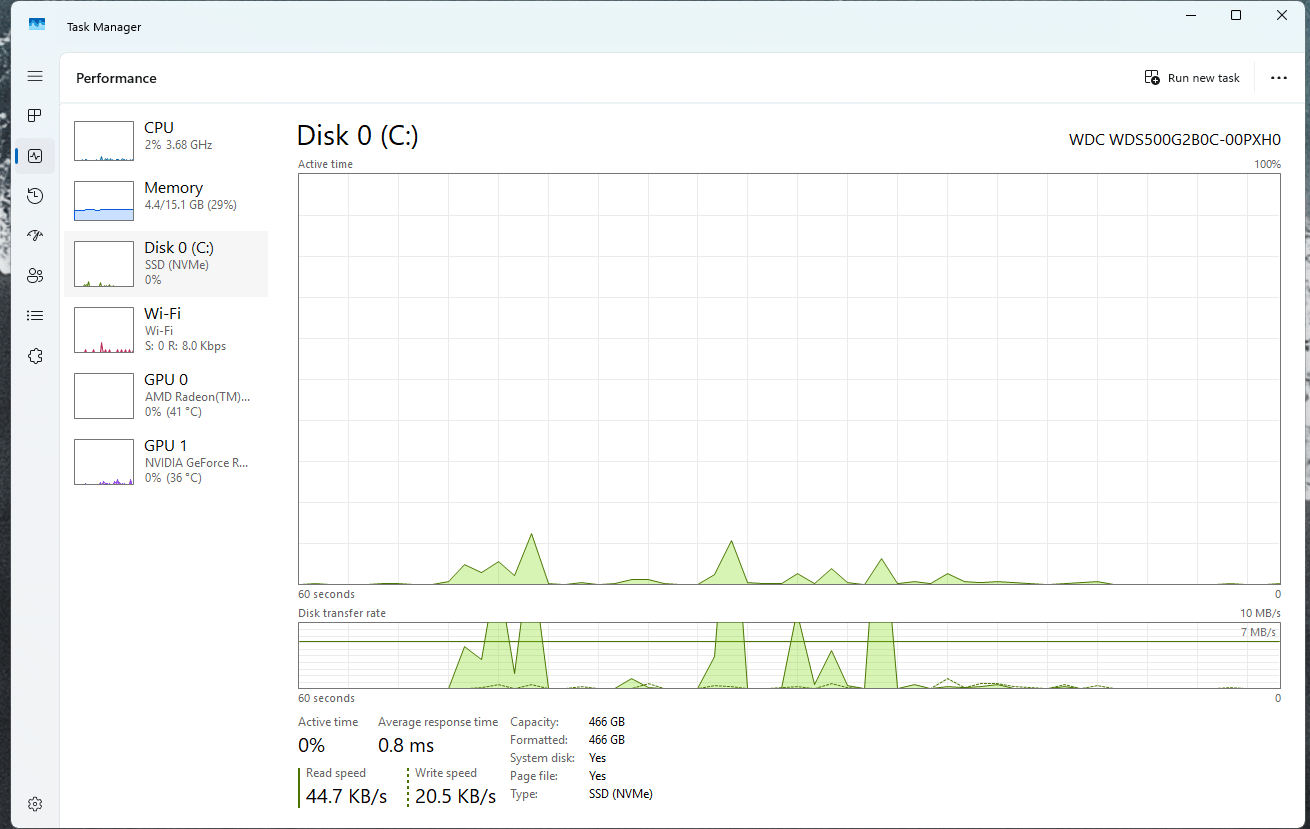1310x829 pixels.
Task: Select the Performance page icon
Action: point(35,156)
